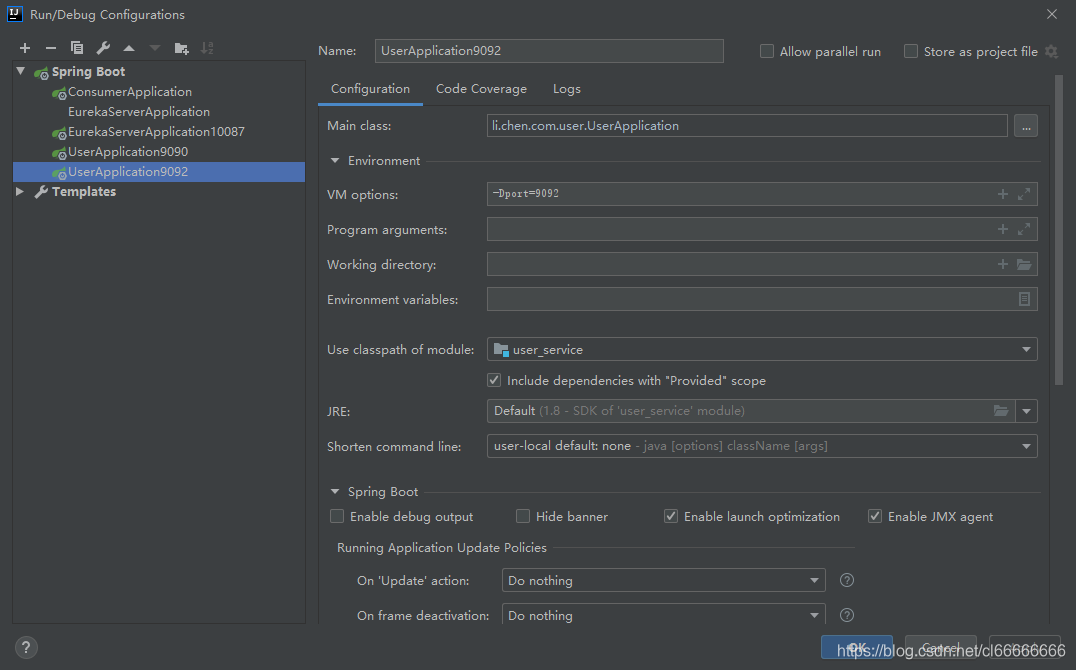This screenshot has height=670, width=1076.
Task: Click the Spring Boot group icon in the tree
Action: tap(41, 72)
